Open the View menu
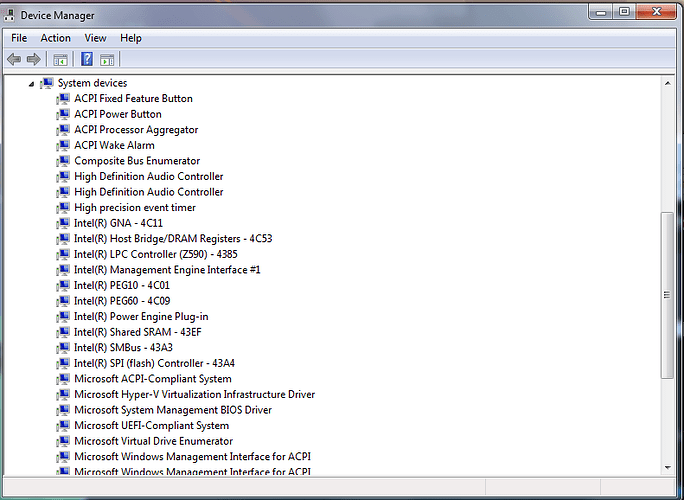This screenshot has width=684, height=500. pos(95,38)
